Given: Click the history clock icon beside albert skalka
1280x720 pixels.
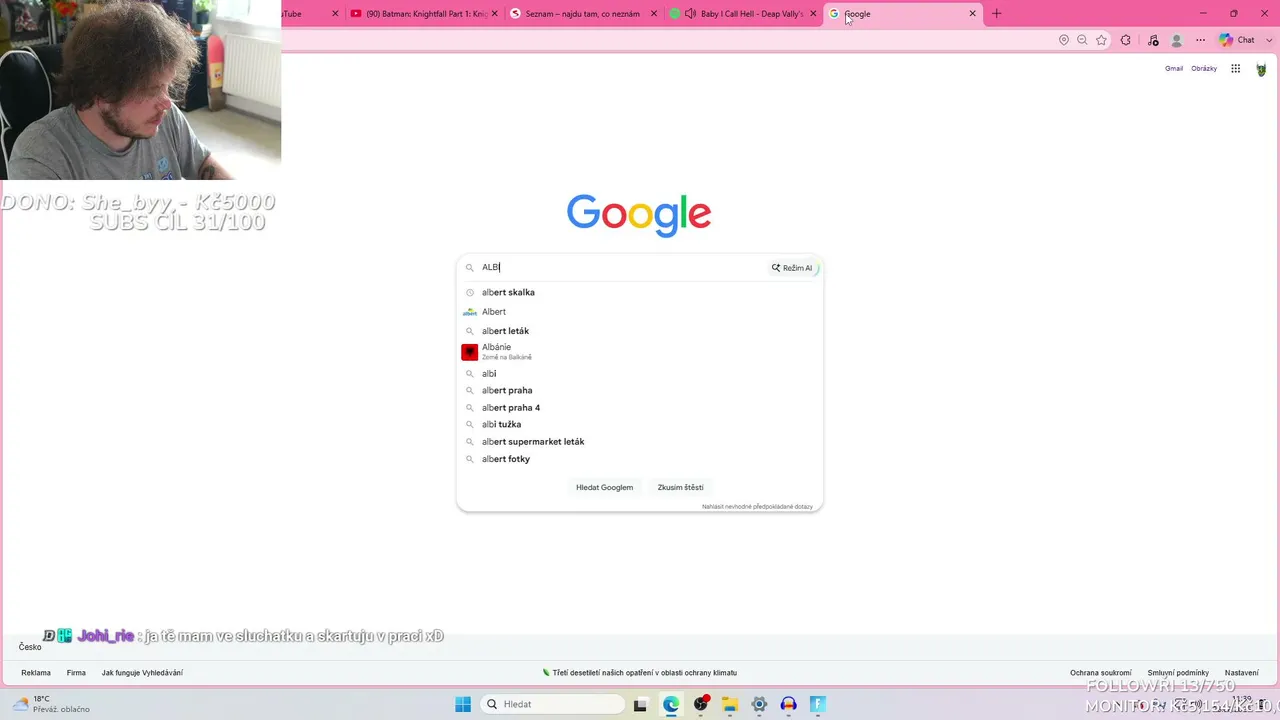Looking at the screenshot, I should tap(469, 293).
